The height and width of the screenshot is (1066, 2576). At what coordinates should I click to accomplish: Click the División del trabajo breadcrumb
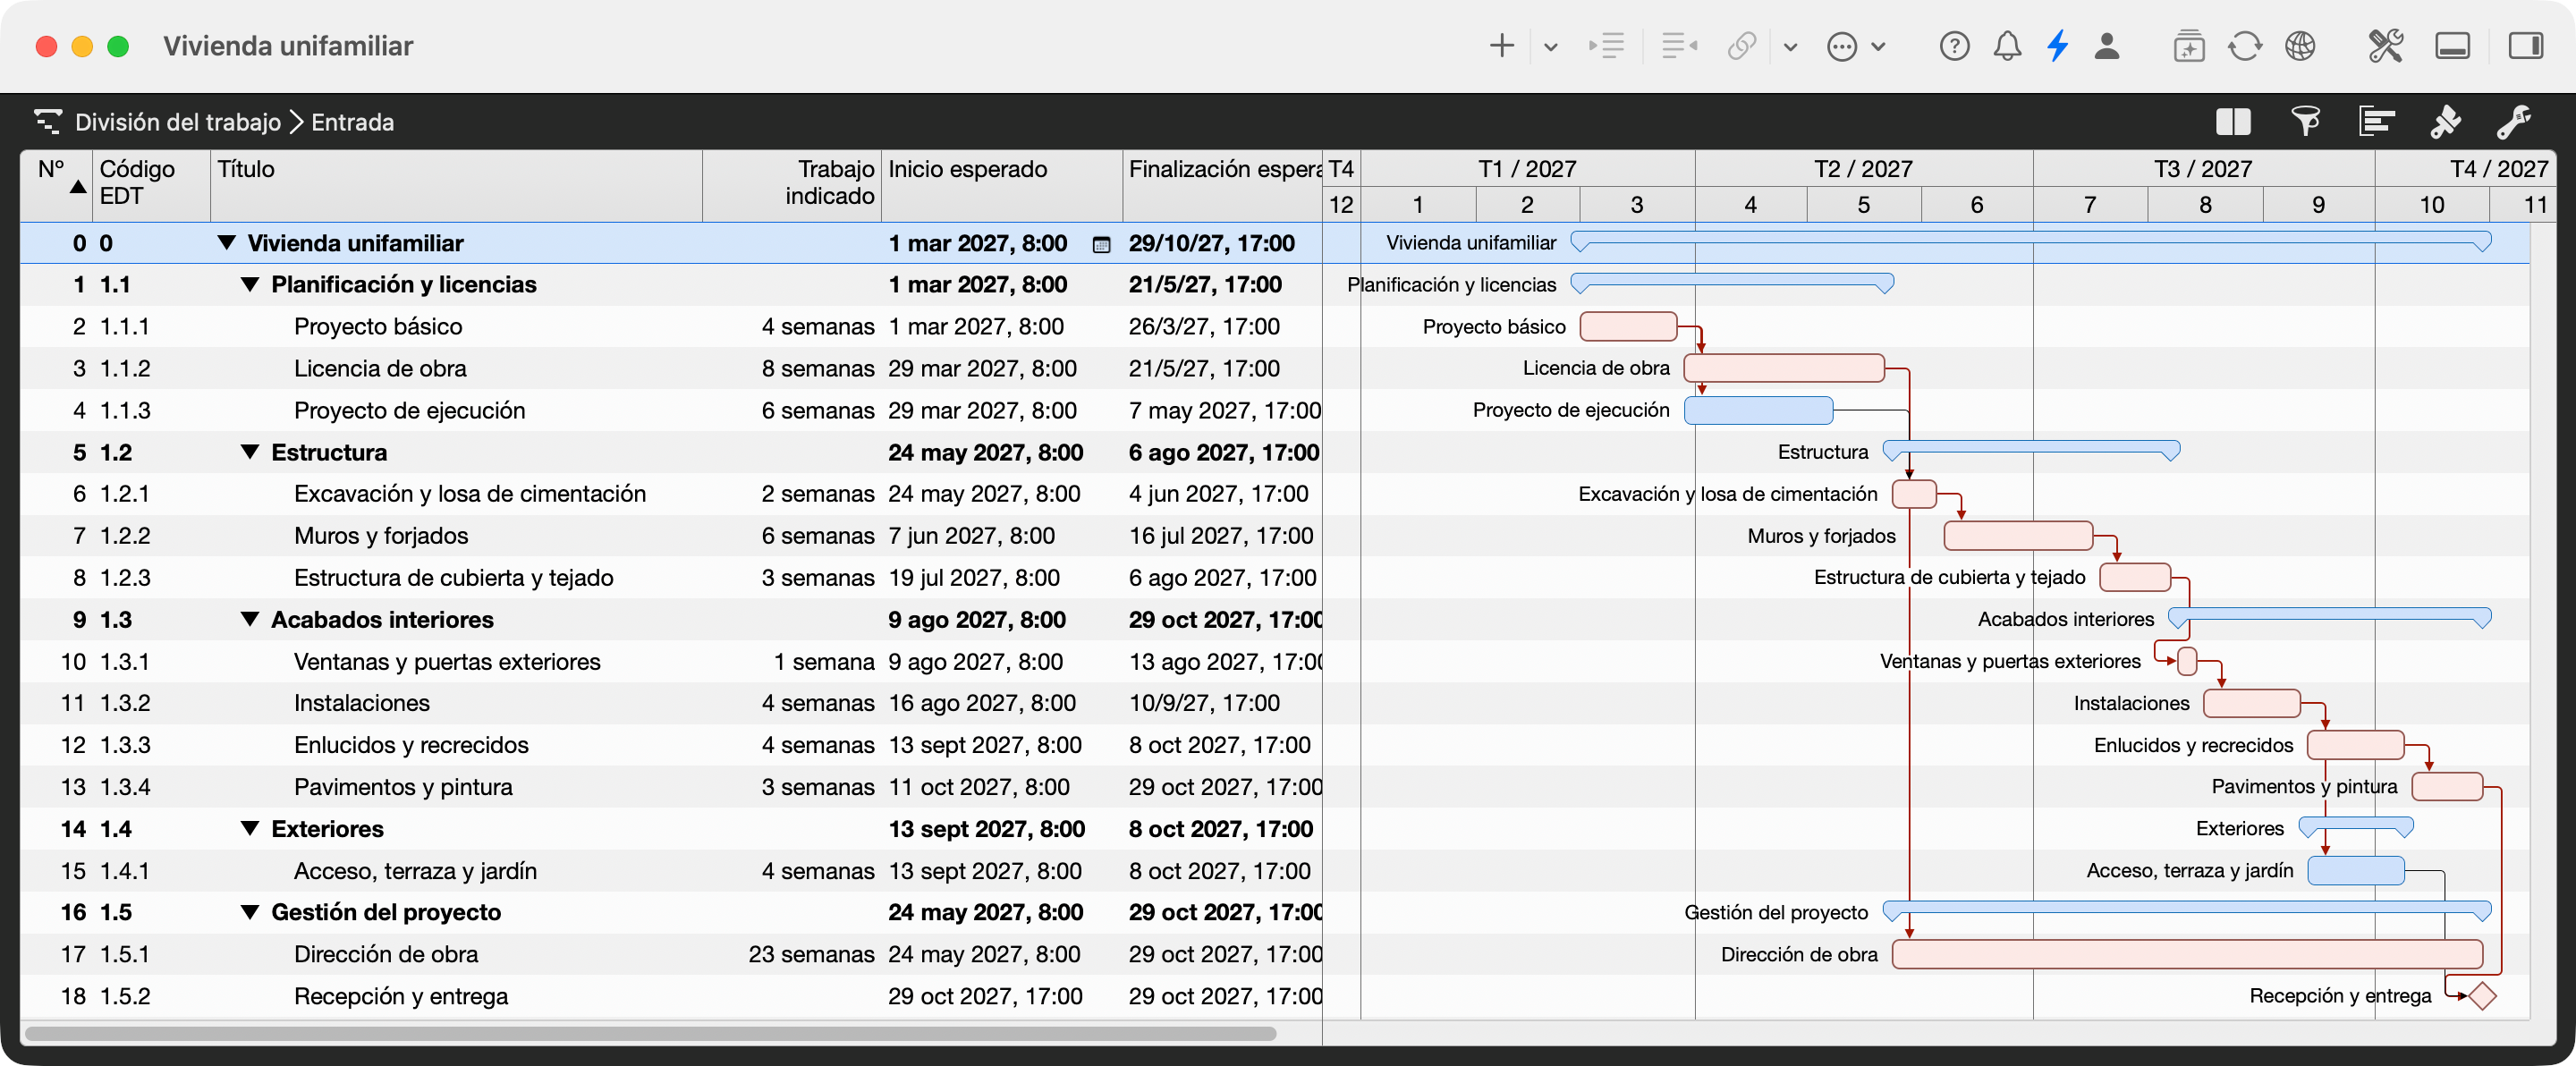point(178,122)
